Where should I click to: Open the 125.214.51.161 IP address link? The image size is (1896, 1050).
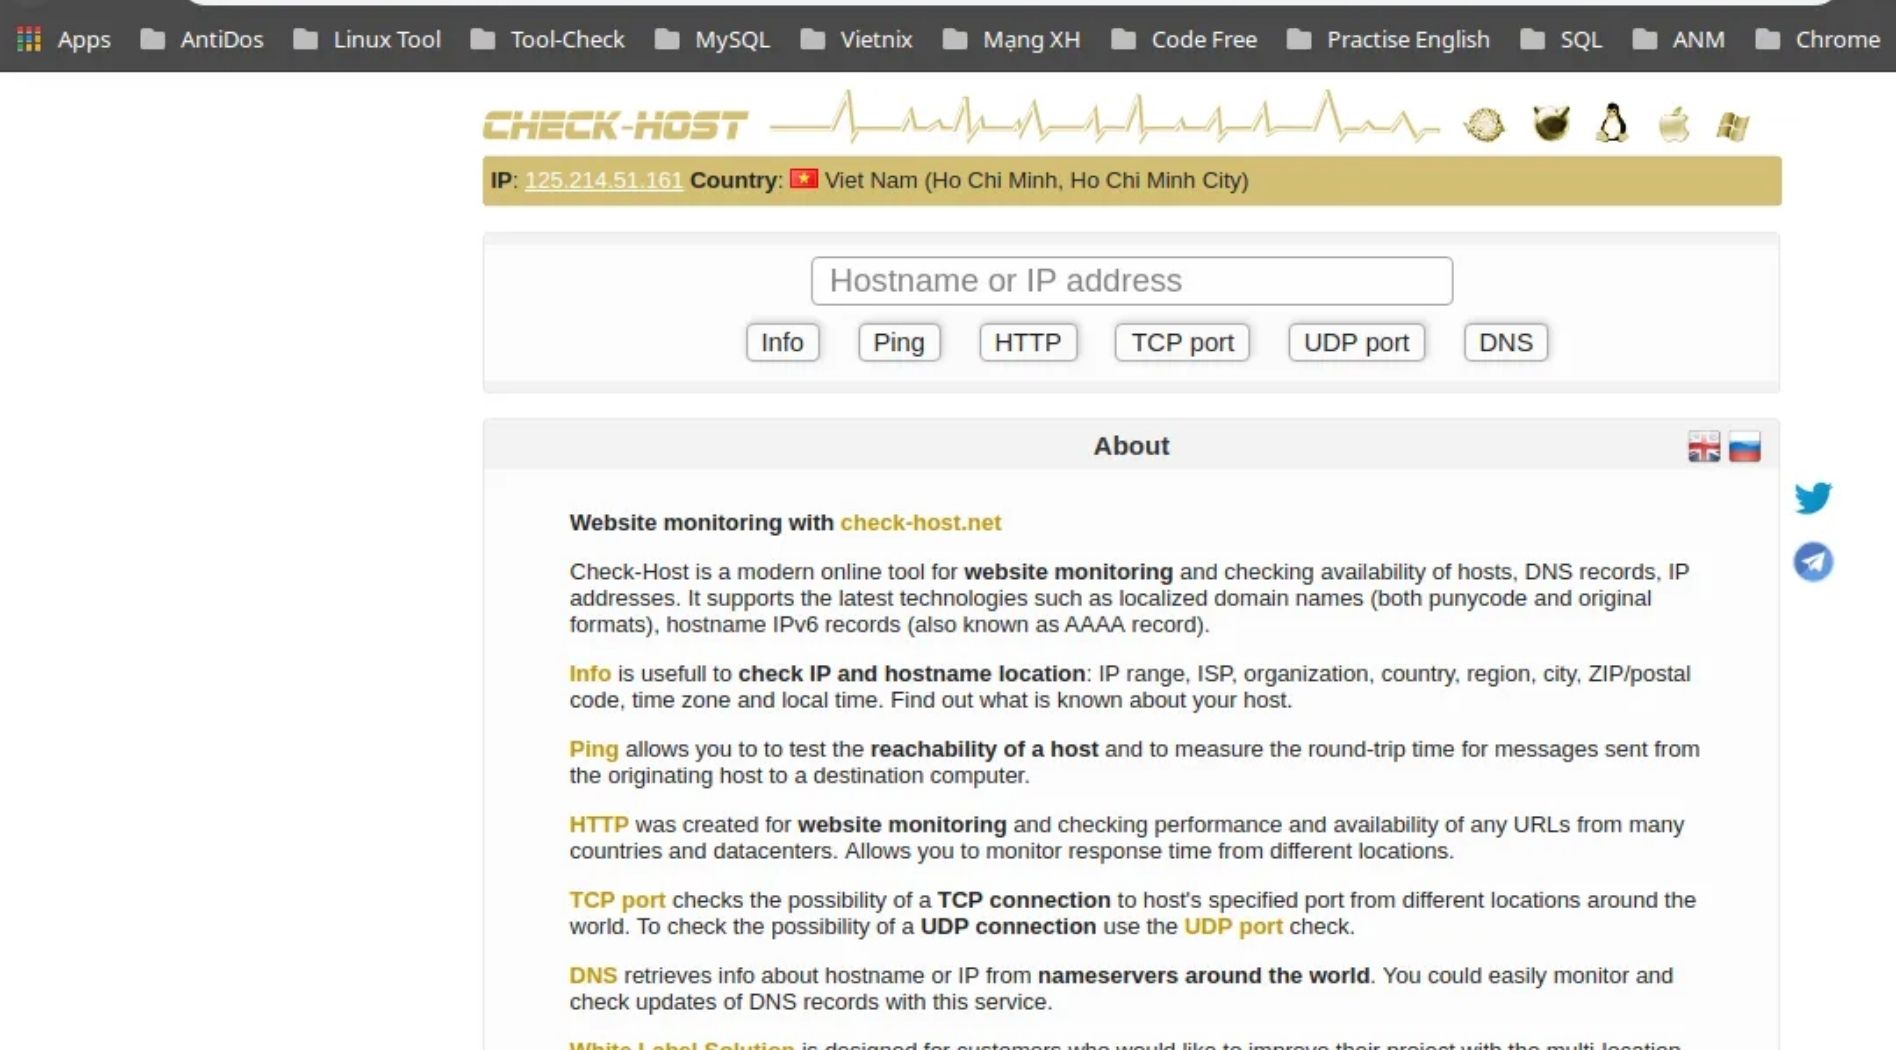pyautogui.click(x=603, y=180)
